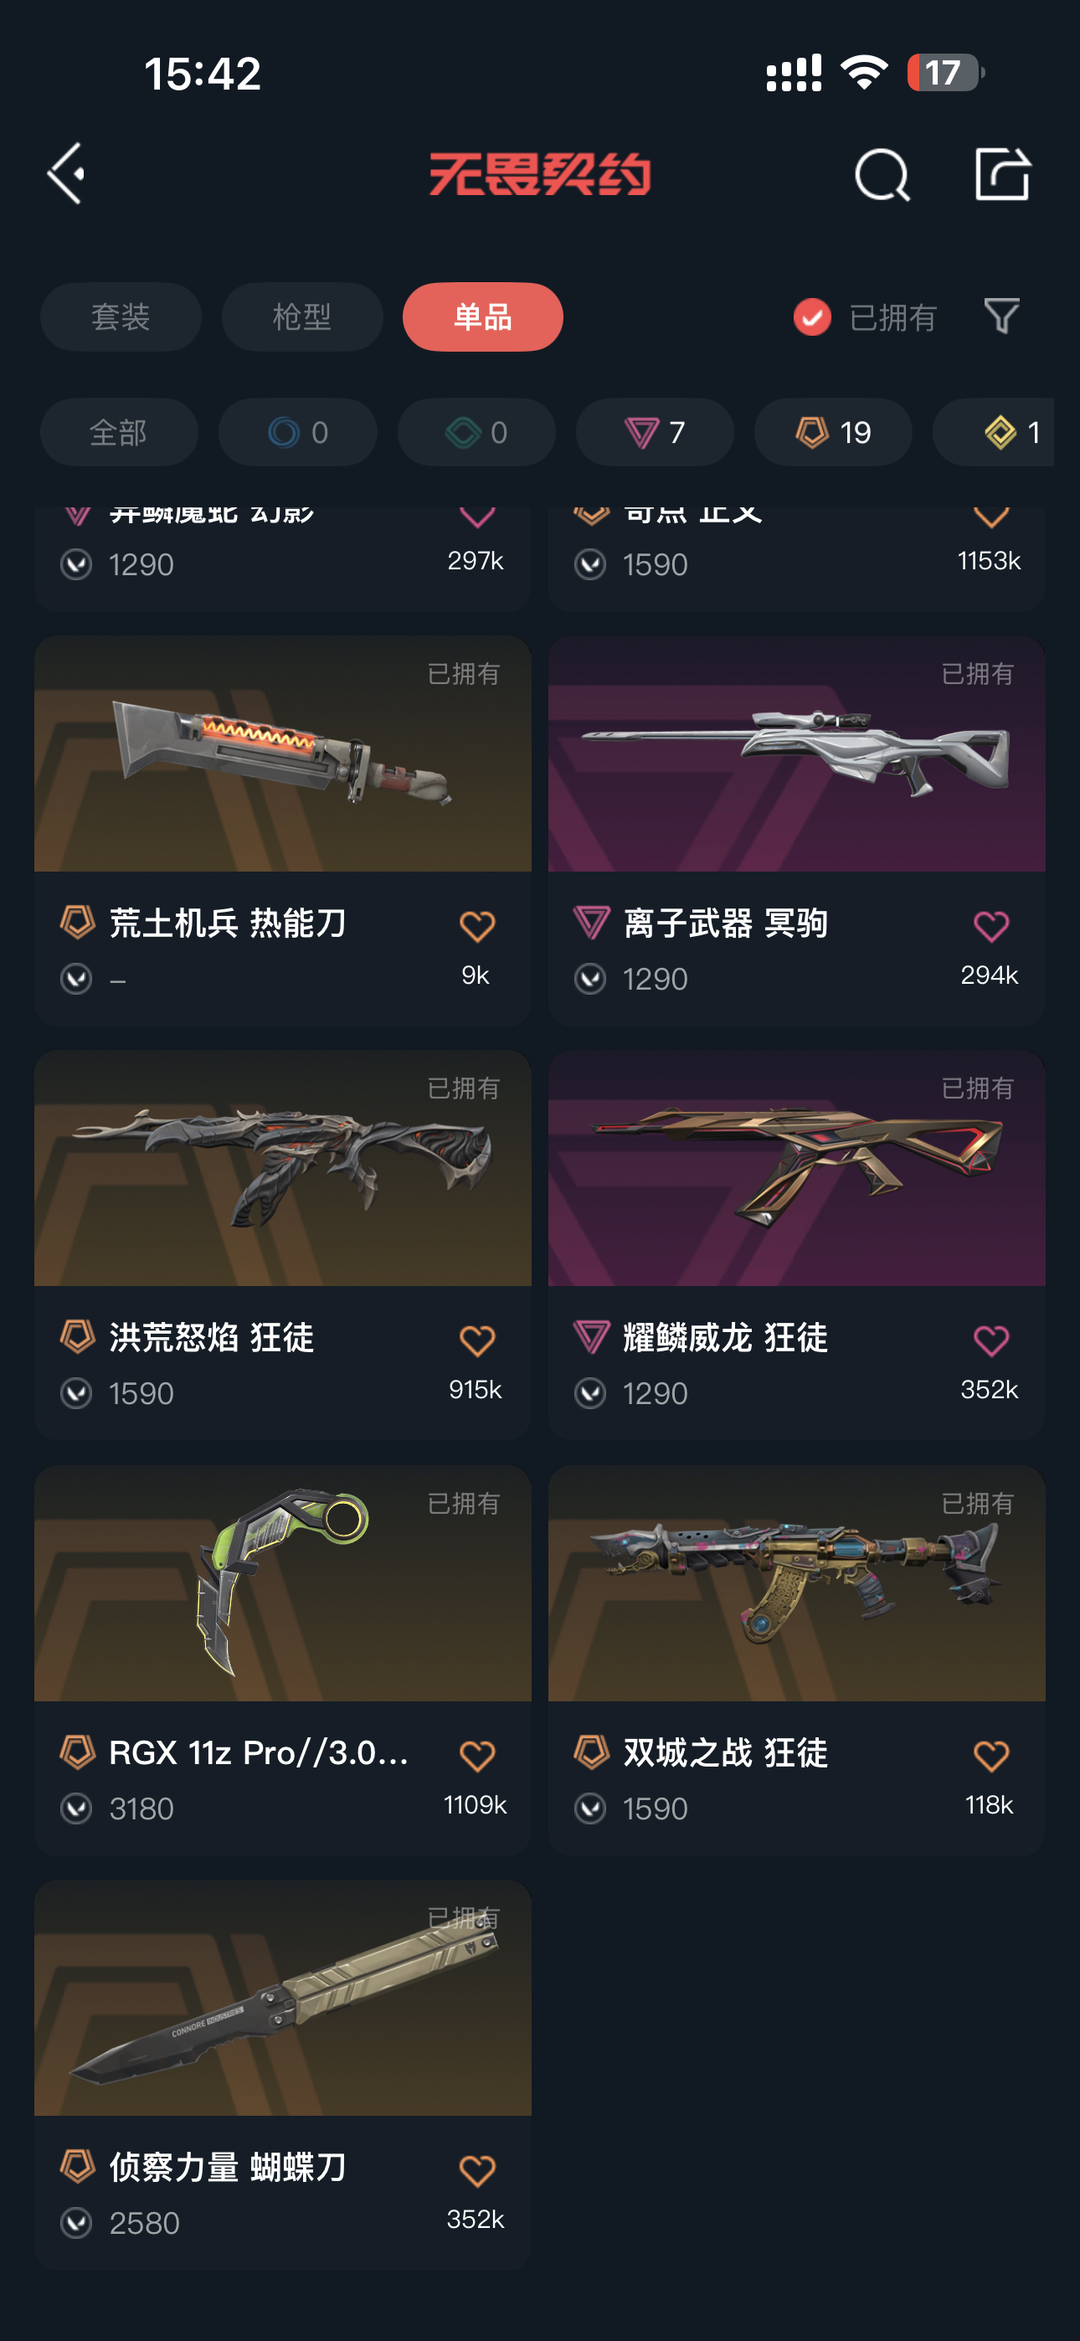The image size is (1080, 2341).
Task: Open the search magnifier icon
Action: coord(882,175)
